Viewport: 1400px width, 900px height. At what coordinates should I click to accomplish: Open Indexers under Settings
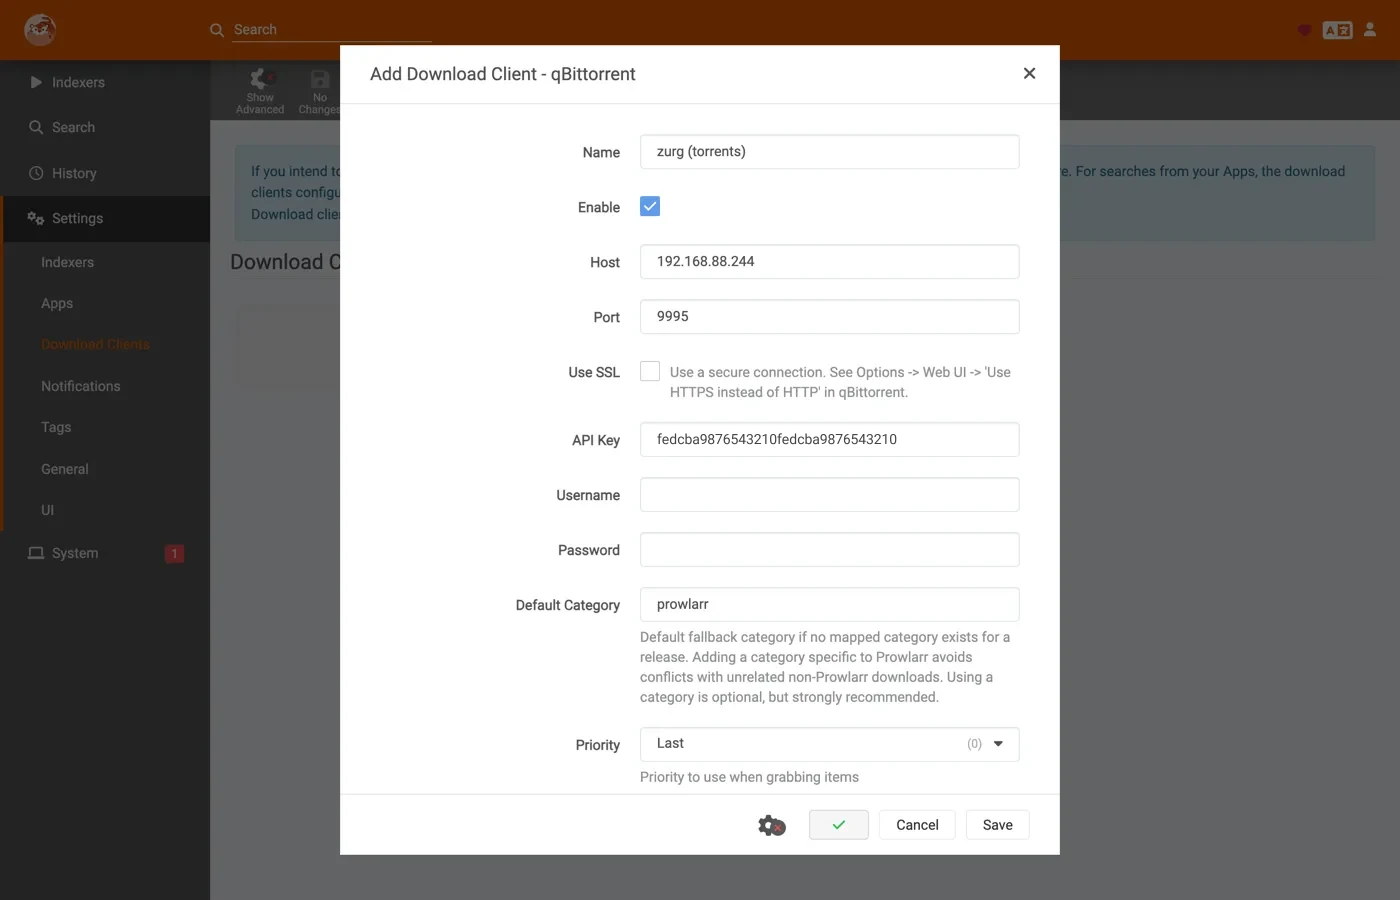[67, 262]
